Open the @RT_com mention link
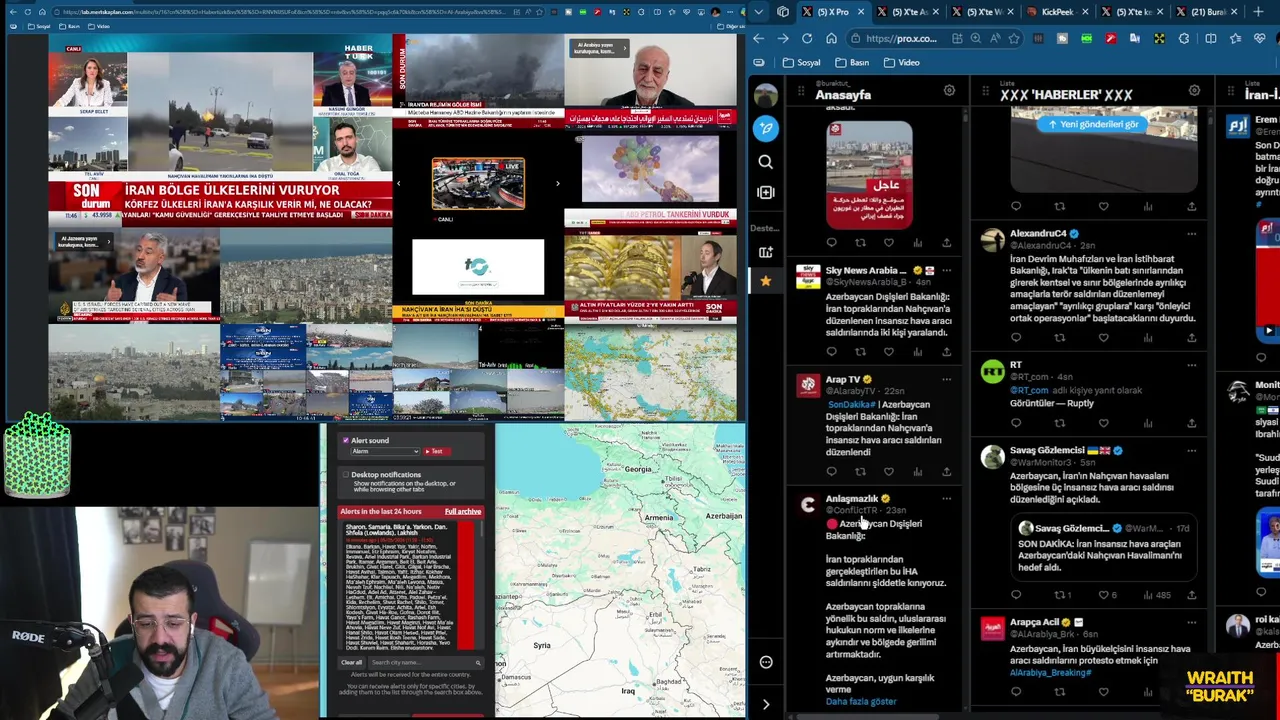 (x=1029, y=390)
